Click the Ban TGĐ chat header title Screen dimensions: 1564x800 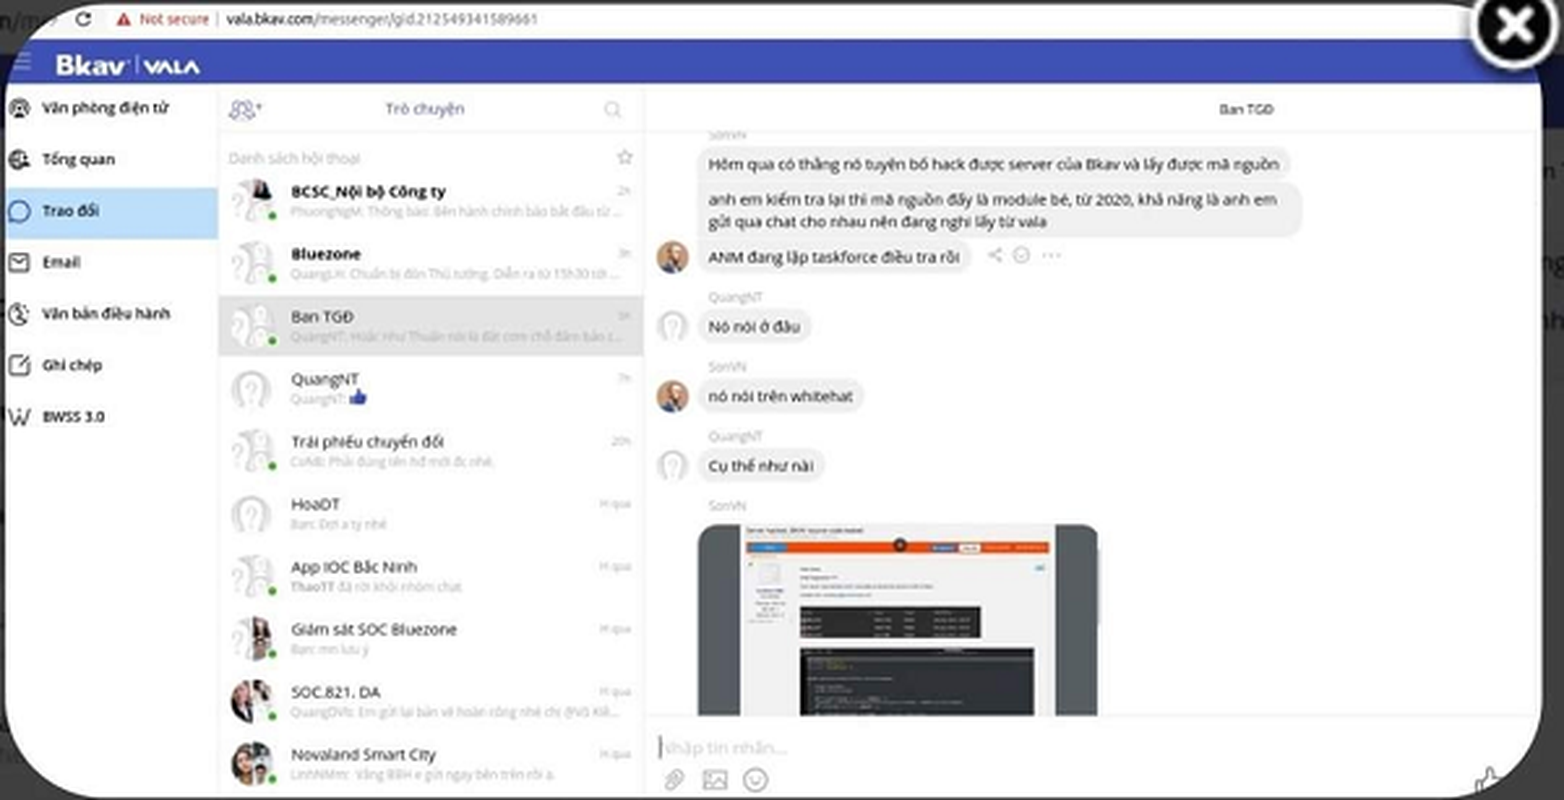pos(1246,109)
